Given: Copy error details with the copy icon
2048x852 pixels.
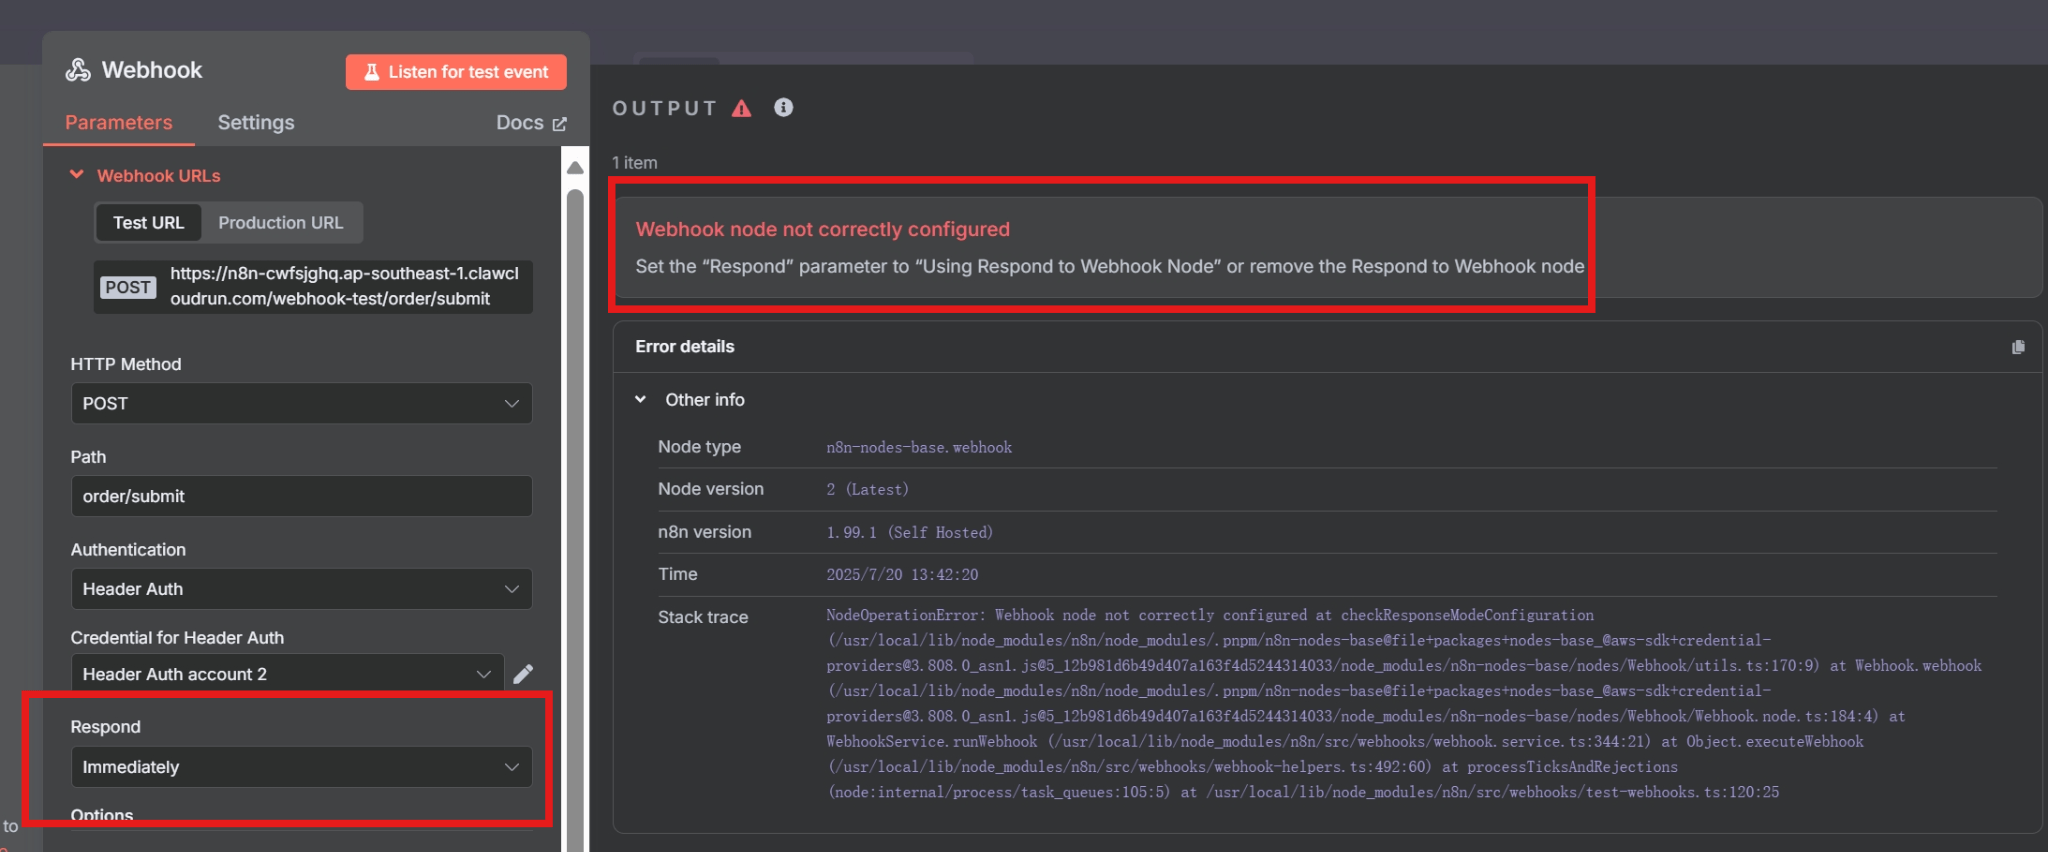Looking at the screenshot, I should (2017, 347).
